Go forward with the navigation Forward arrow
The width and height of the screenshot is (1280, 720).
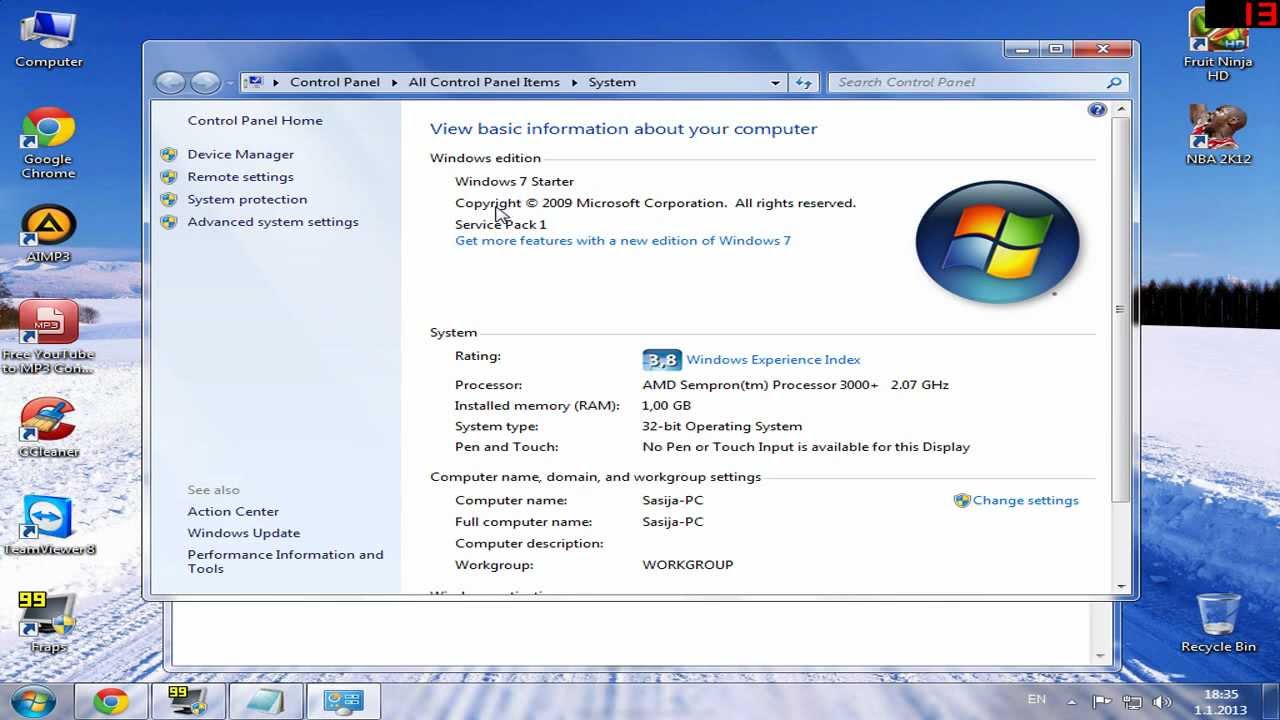coord(205,83)
